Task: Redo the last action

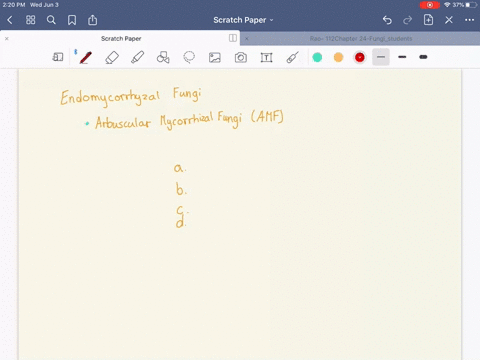Action: point(407,20)
